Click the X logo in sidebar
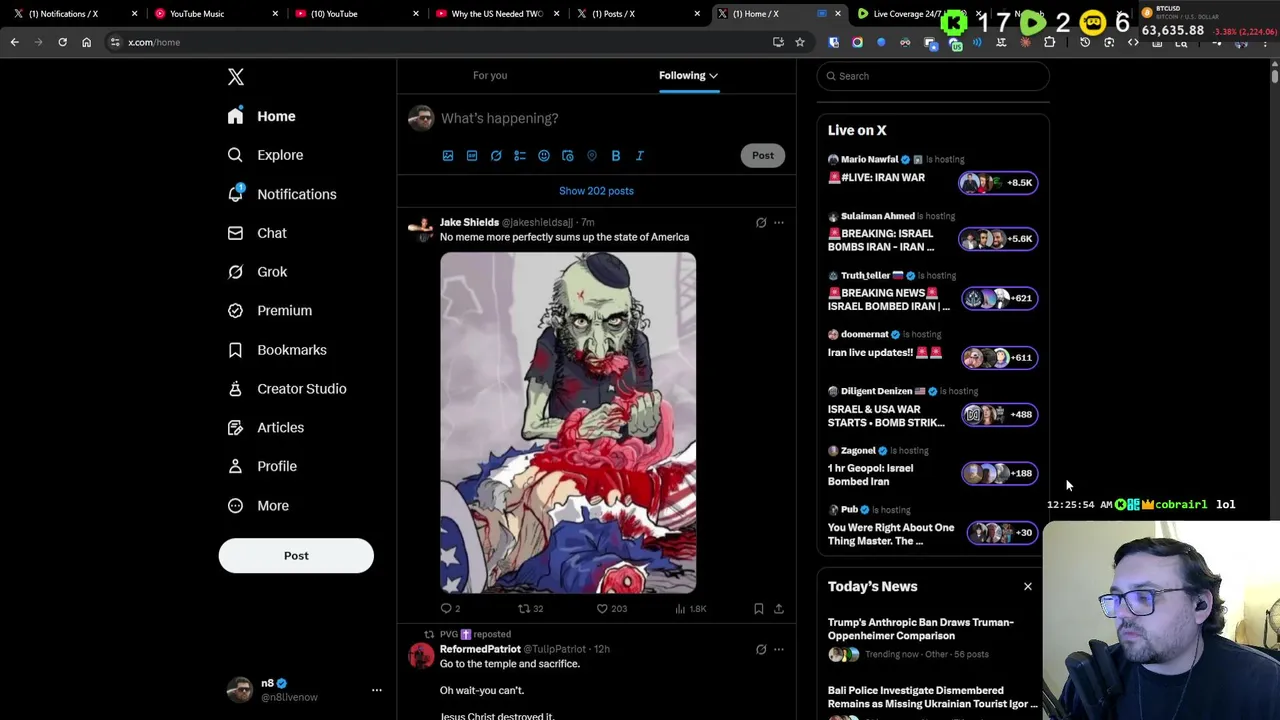Image resolution: width=1280 pixels, height=720 pixels. click(x=236, y=77)
